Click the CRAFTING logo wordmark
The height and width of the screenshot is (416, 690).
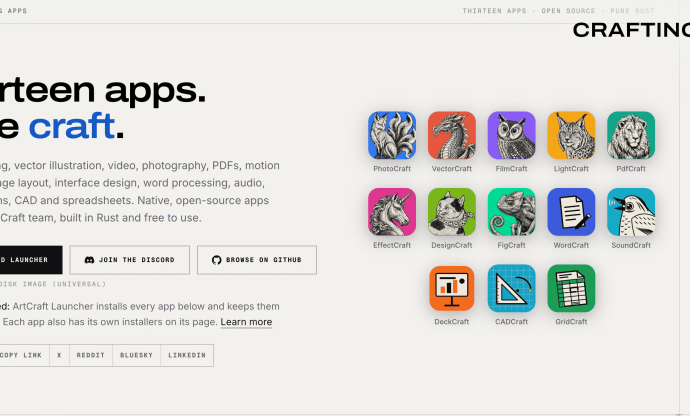point(631,30)
